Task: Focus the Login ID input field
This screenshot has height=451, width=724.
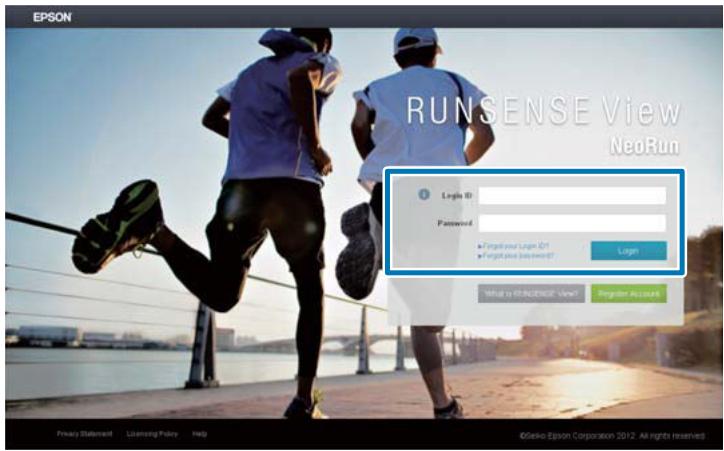Action: 572,196
